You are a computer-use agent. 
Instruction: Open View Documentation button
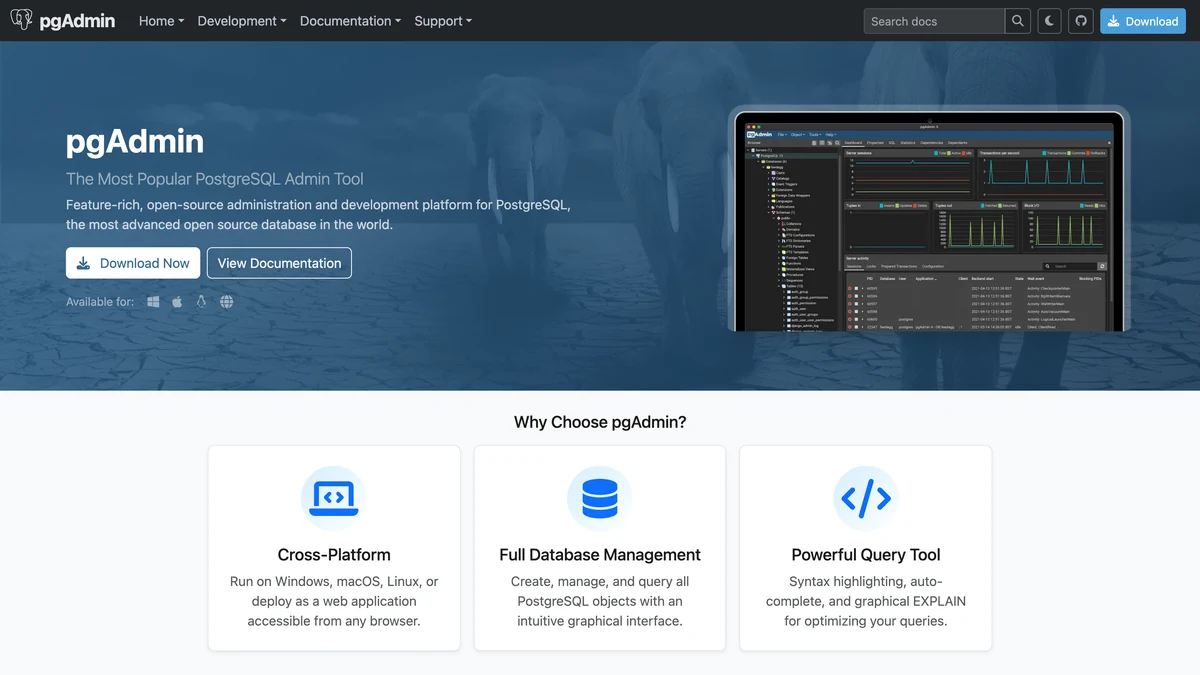(x=279, y=263)
